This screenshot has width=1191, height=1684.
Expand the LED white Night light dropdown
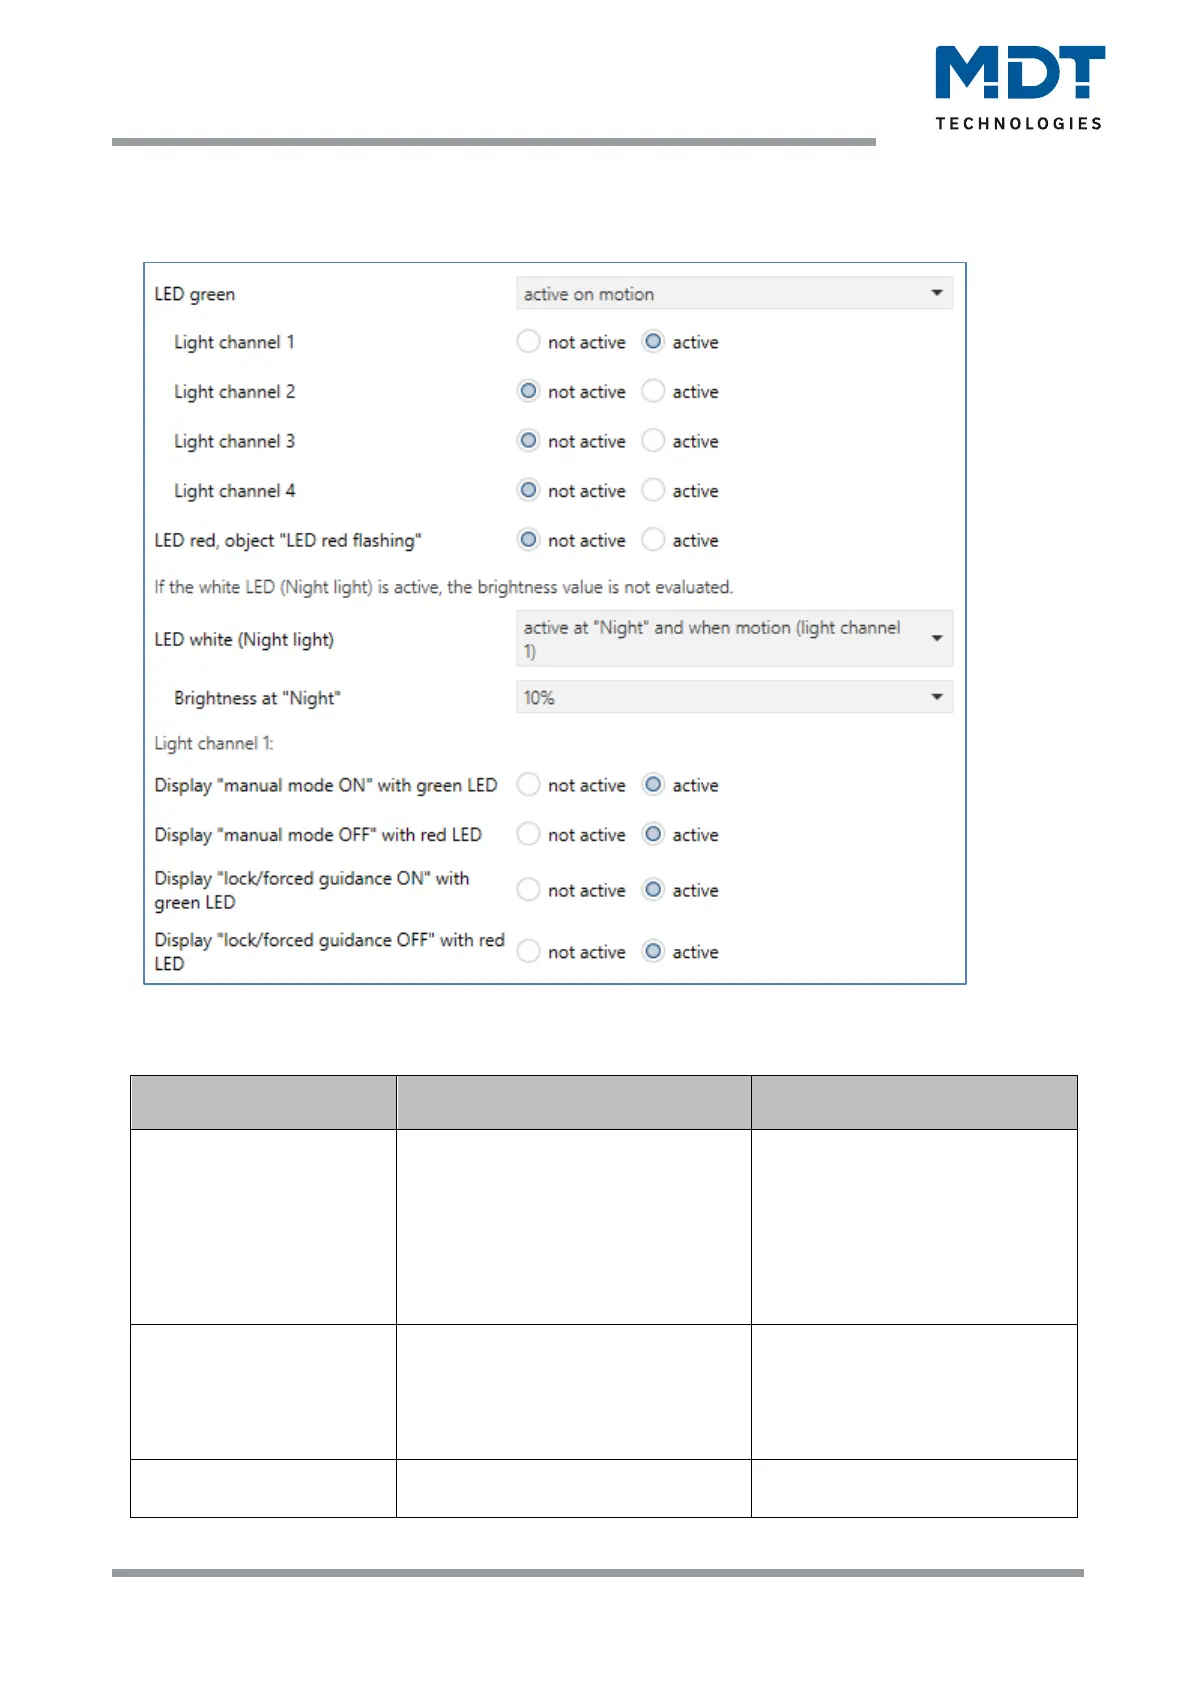click(734, 639)
